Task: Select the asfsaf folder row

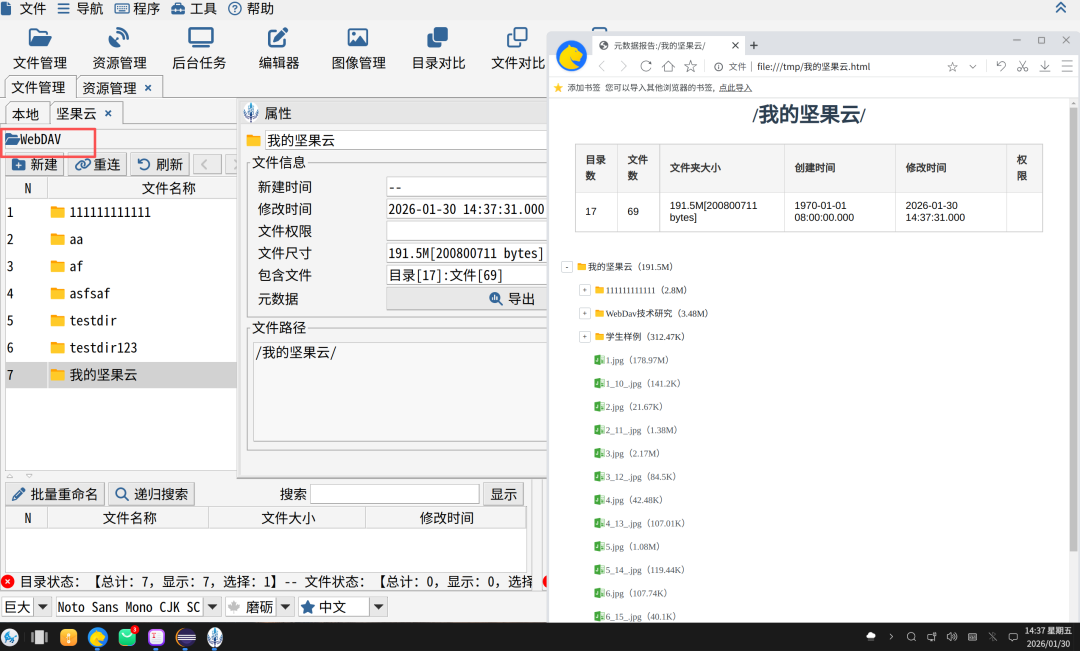Action: (x=121, y=293)
